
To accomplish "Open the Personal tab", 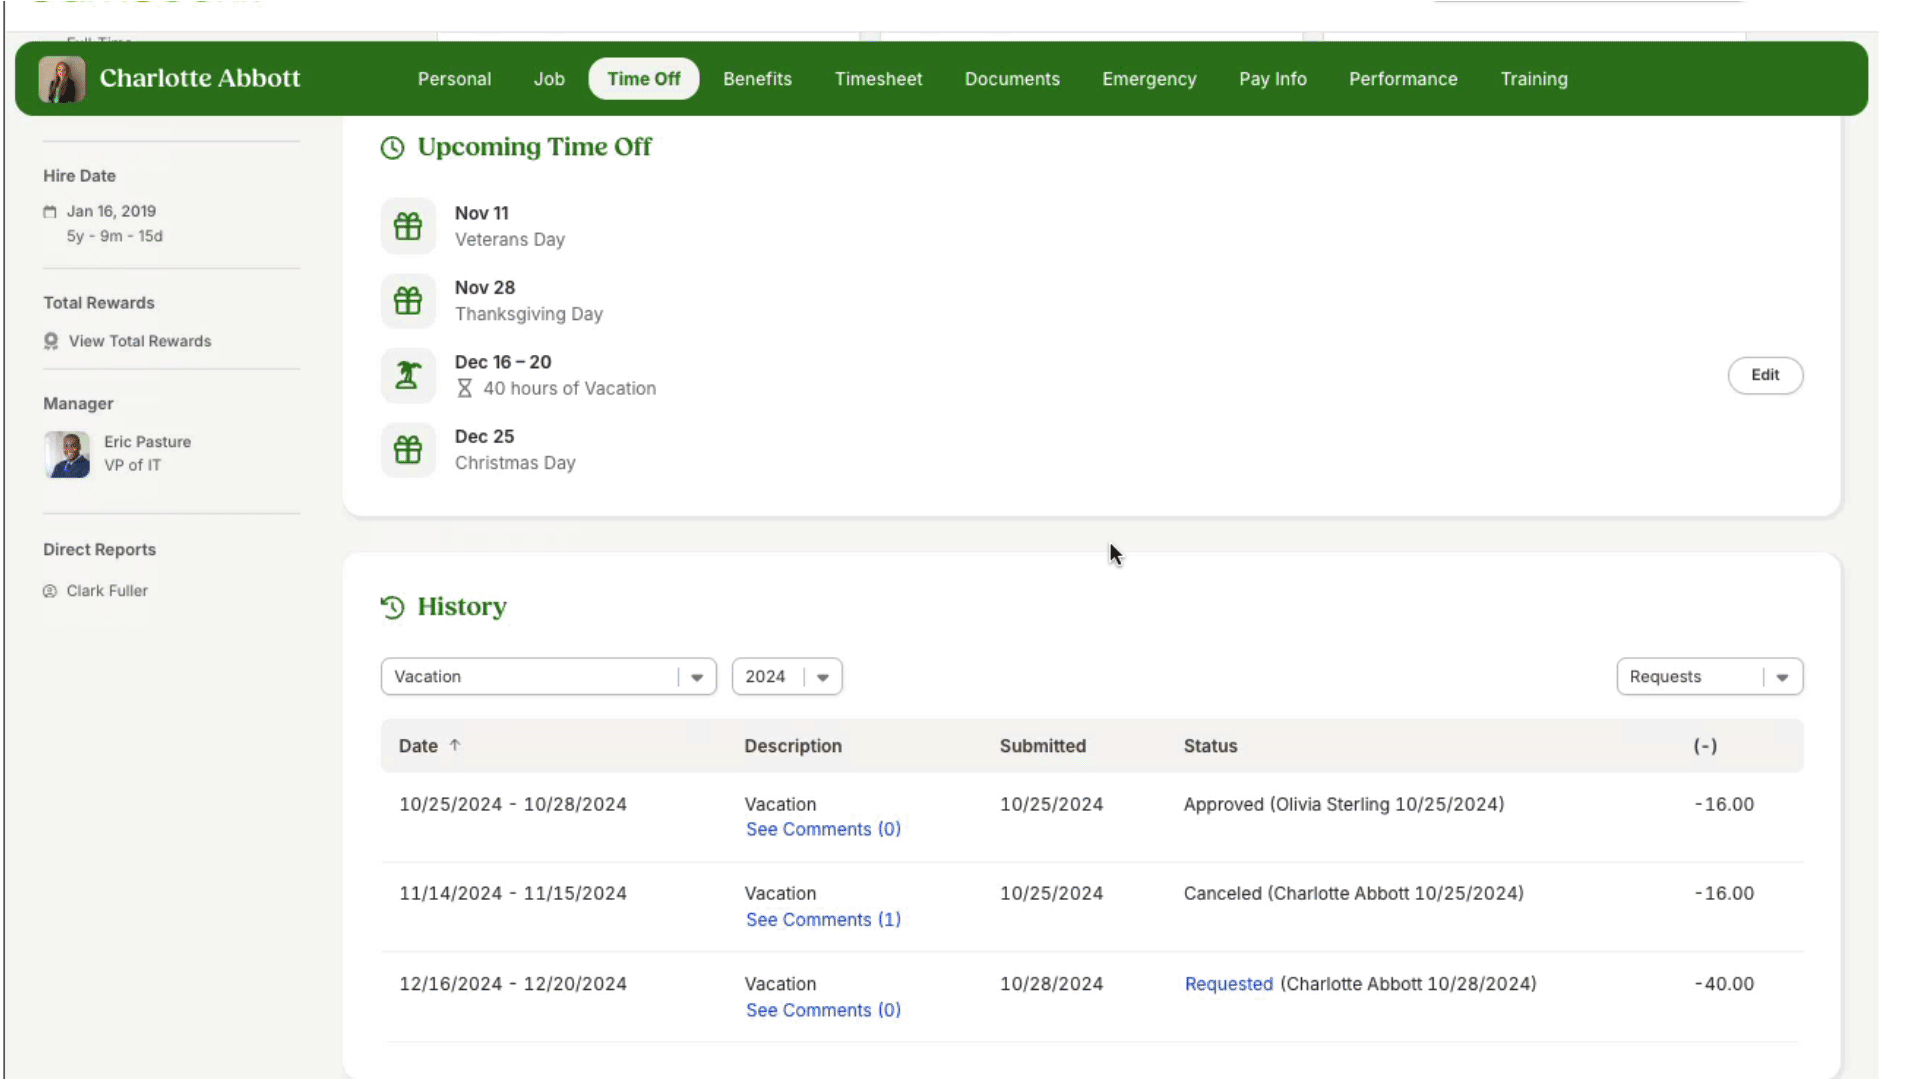I will tap(454, 79).
